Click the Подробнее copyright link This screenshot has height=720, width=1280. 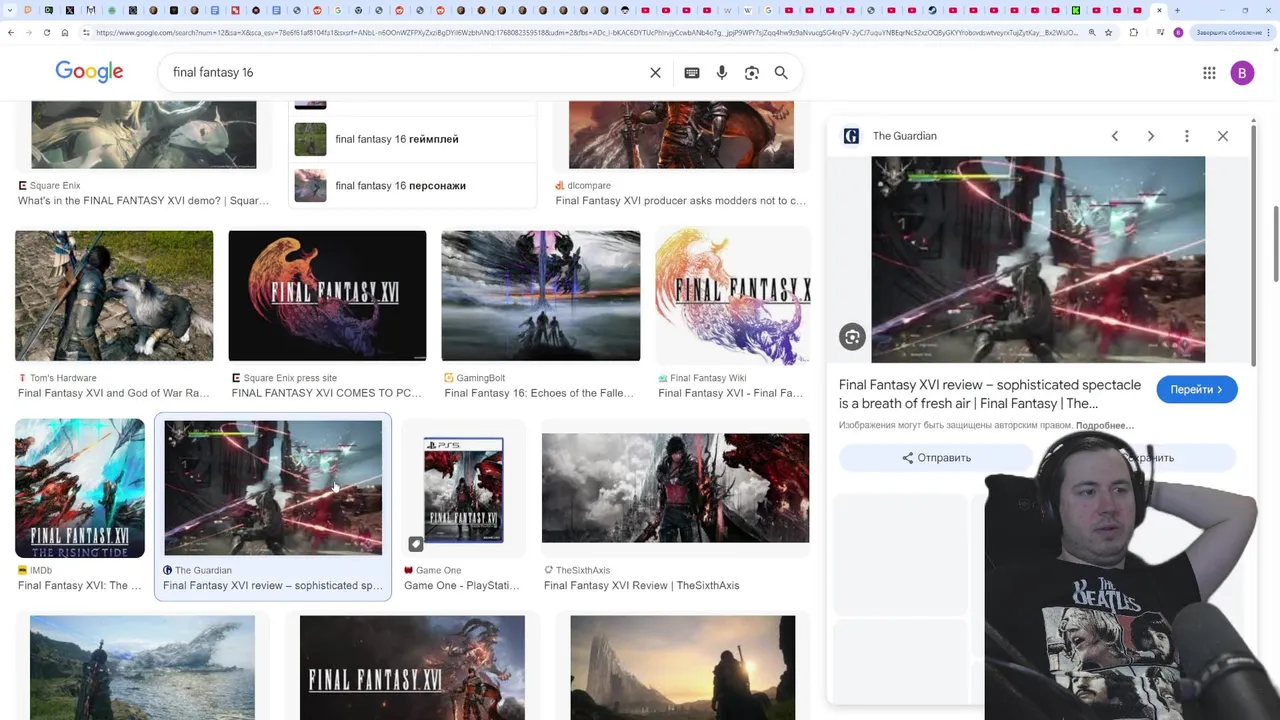point(1105,426)
